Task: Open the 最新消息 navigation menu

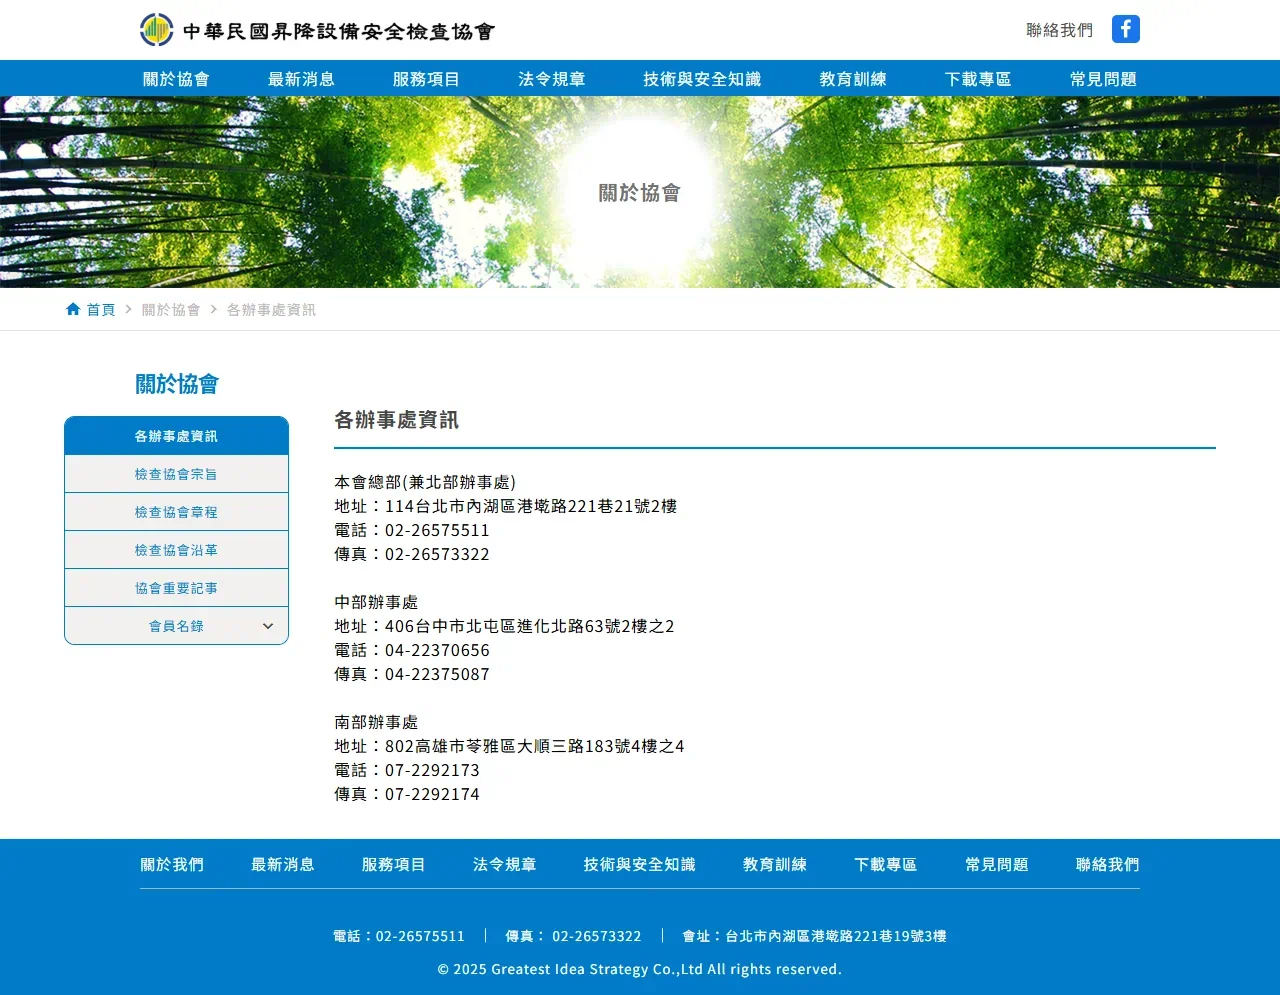Action: click(302, 78)
